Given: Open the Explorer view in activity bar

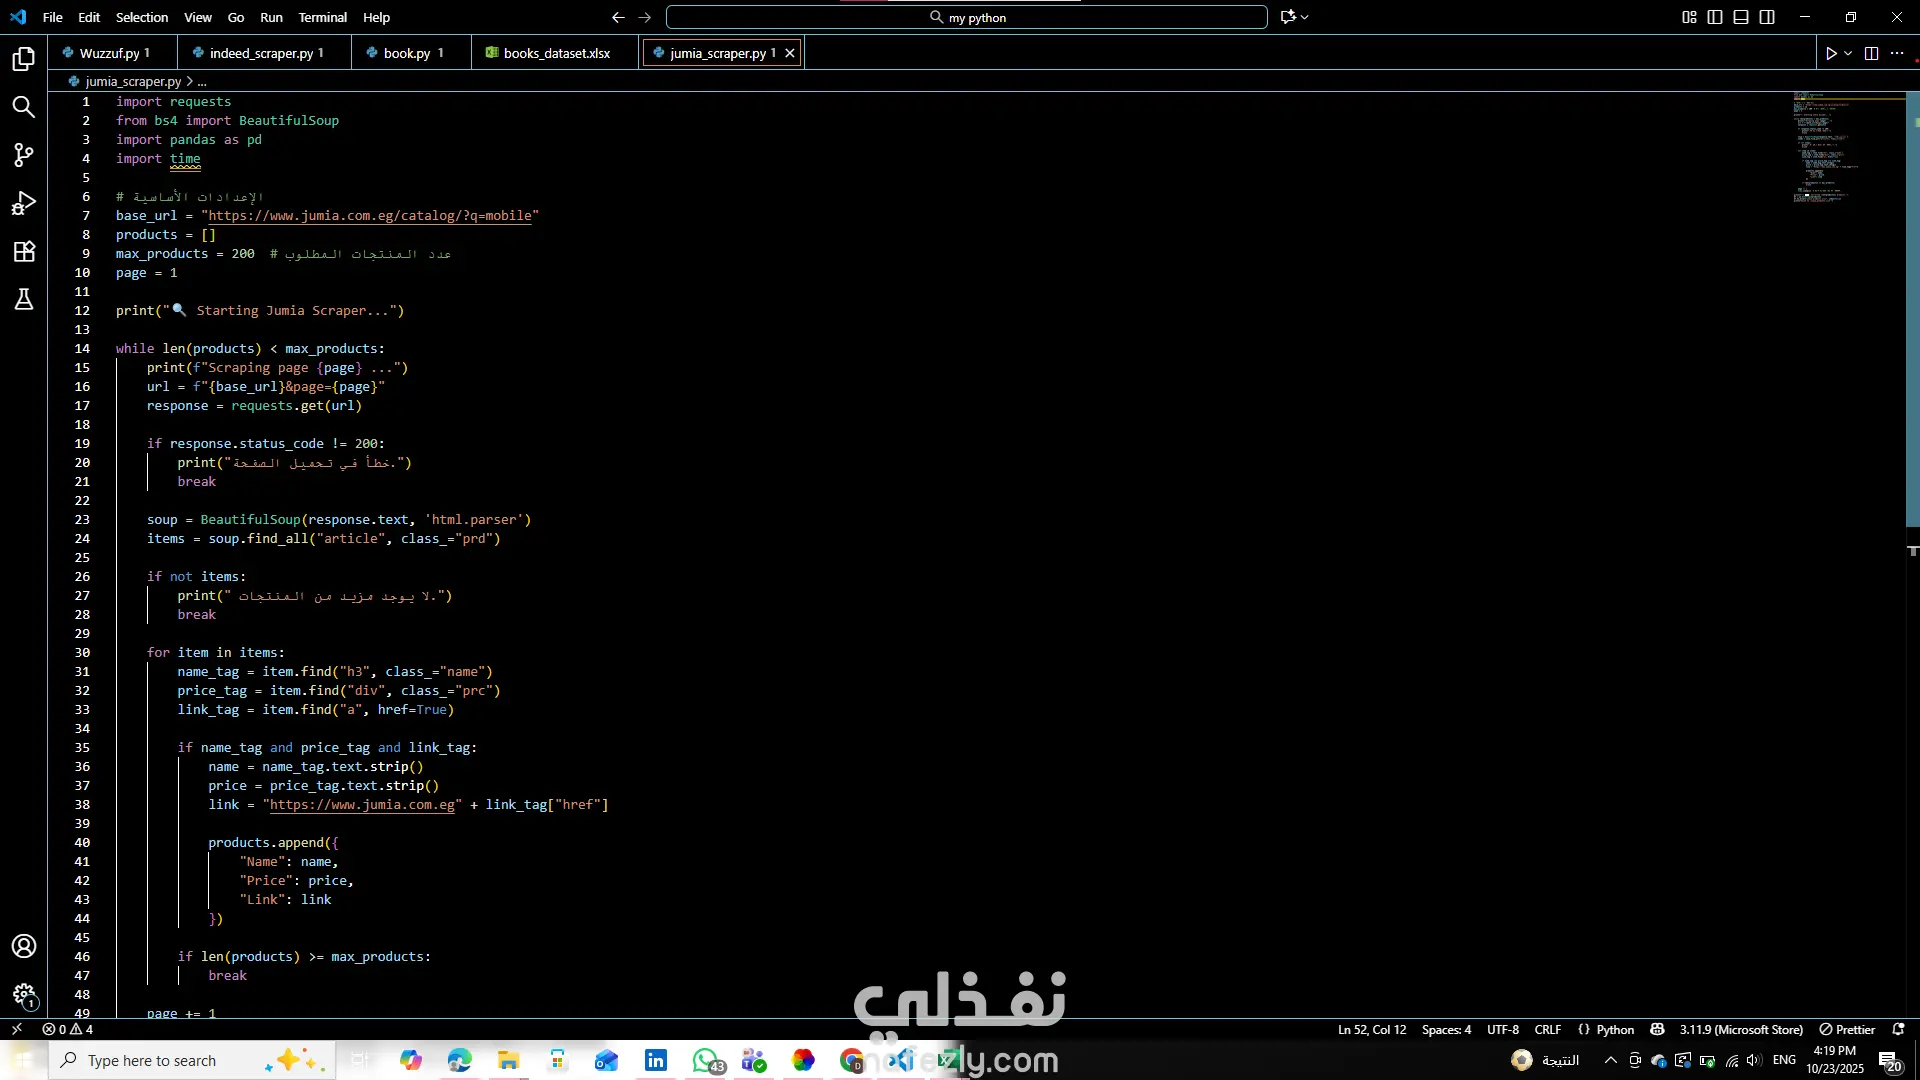Looking at the screenshot, I should [x=24, y=59].
